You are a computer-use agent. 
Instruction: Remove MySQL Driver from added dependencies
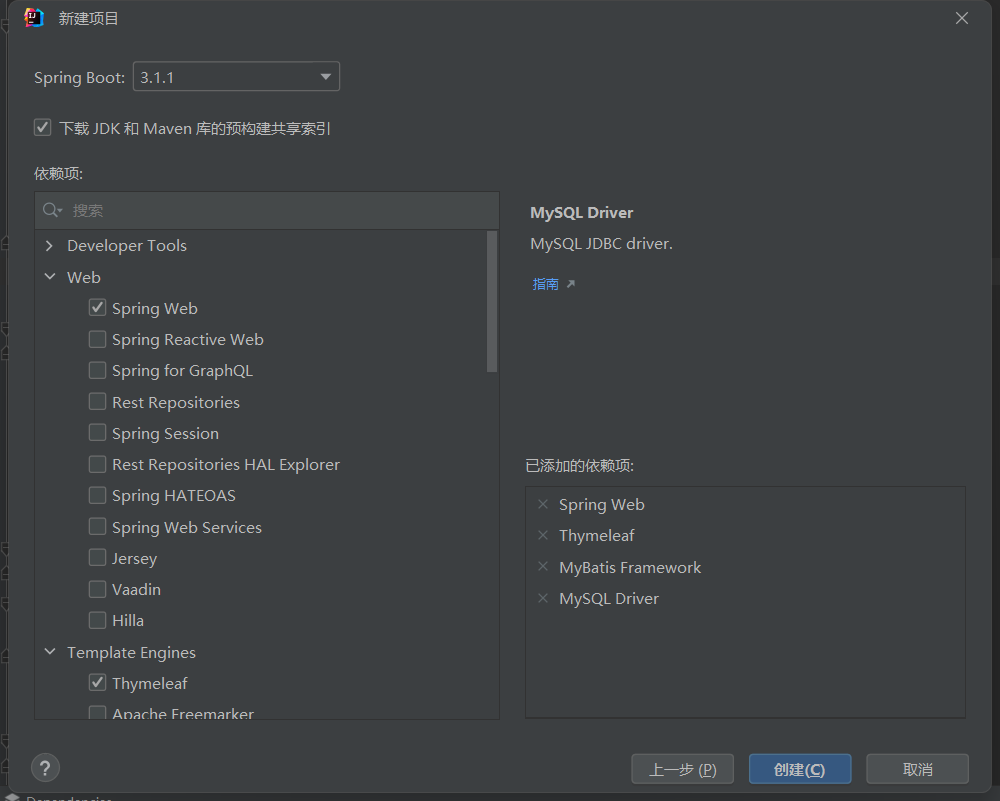click(543, 598)
